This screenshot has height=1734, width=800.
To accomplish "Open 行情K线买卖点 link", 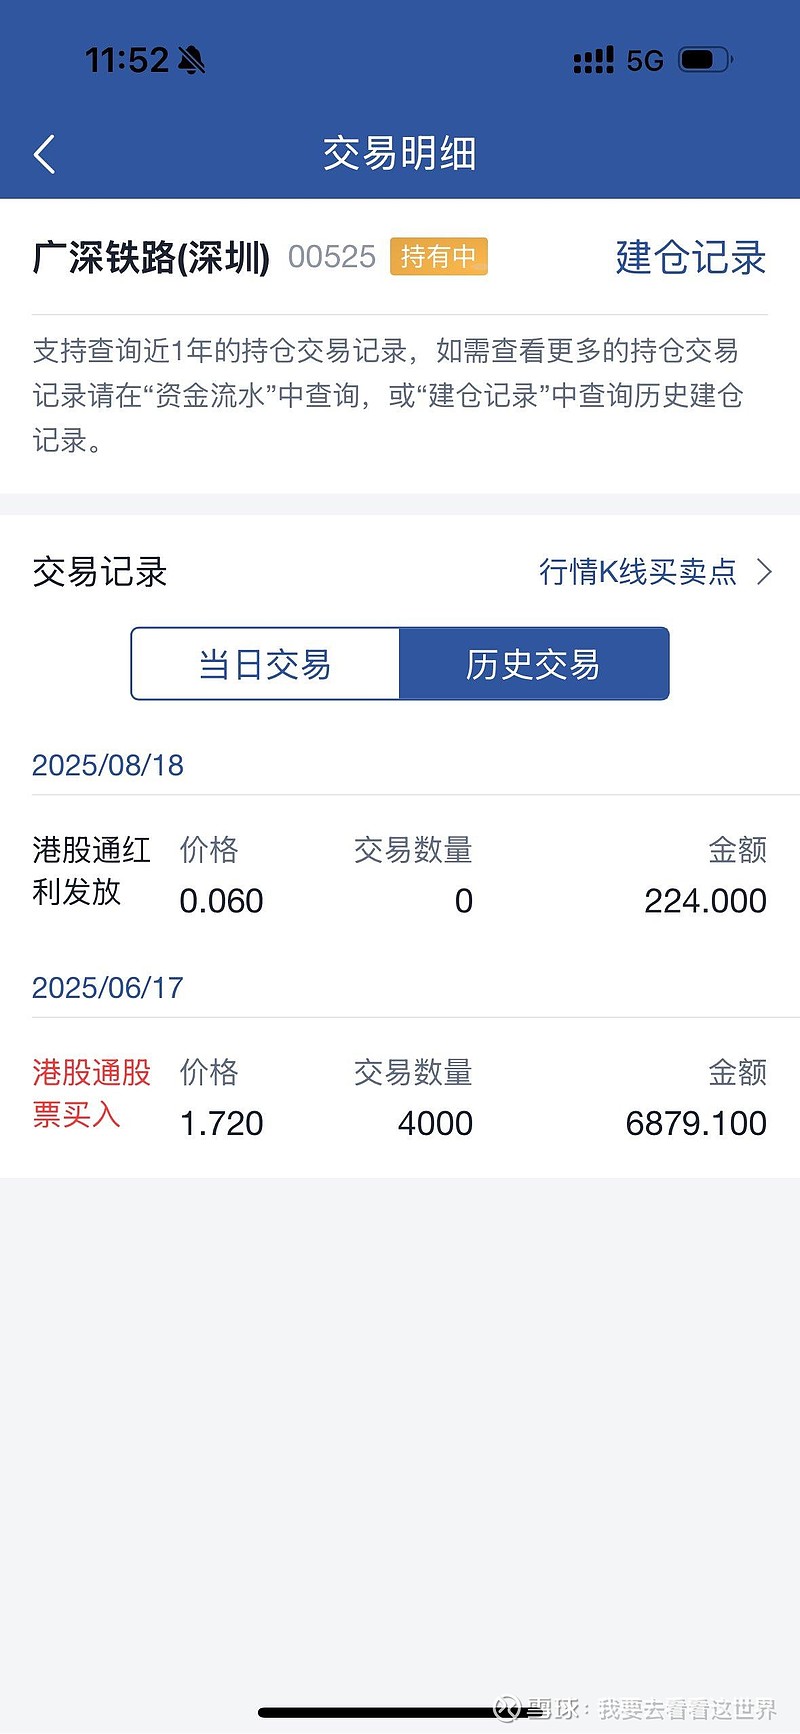I will point(638,572).
